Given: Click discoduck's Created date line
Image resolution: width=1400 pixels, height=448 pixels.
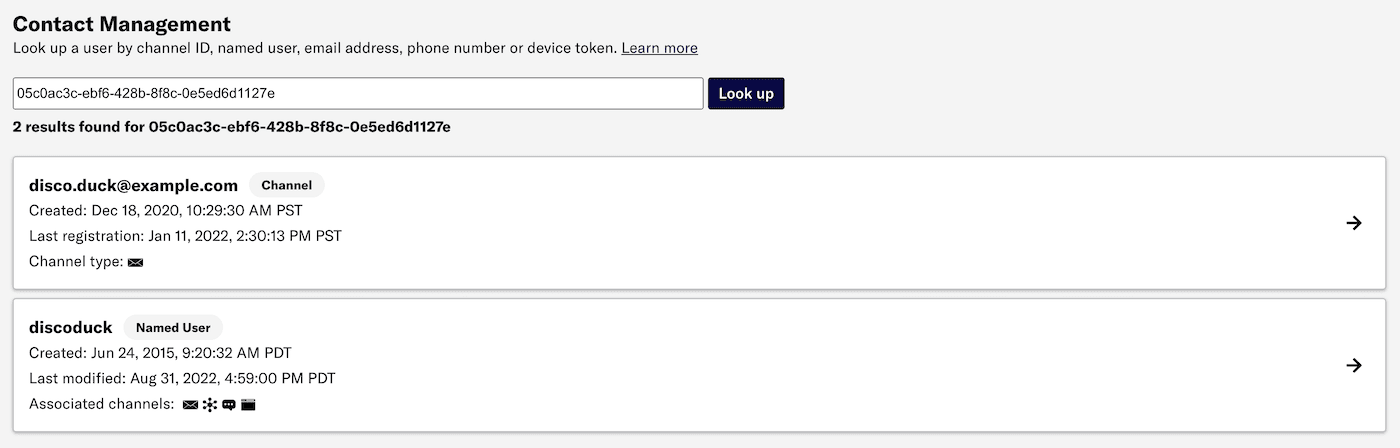Looking at the screenshot, I should click(x=160, y=353).
